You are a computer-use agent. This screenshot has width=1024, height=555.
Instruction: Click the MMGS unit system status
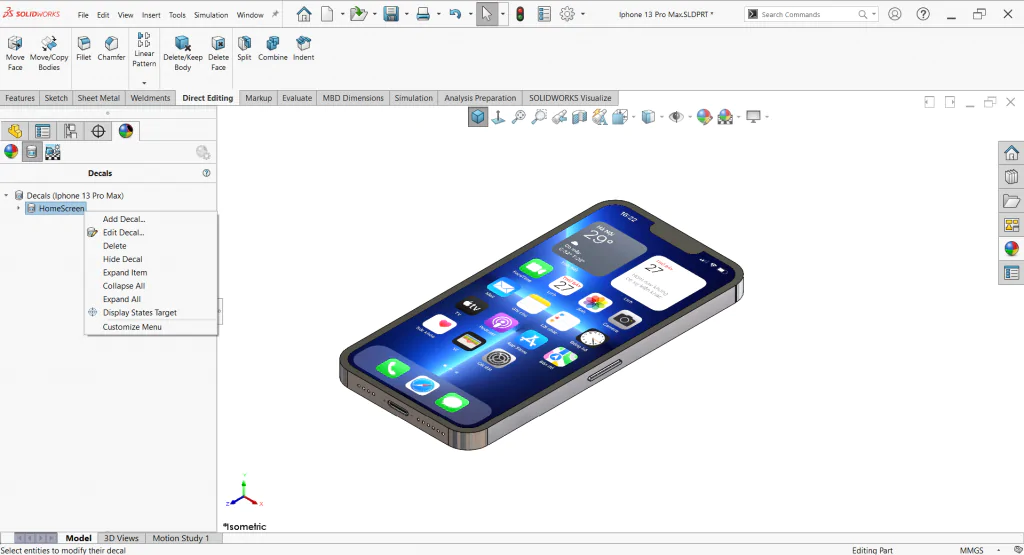click(972, 550)
